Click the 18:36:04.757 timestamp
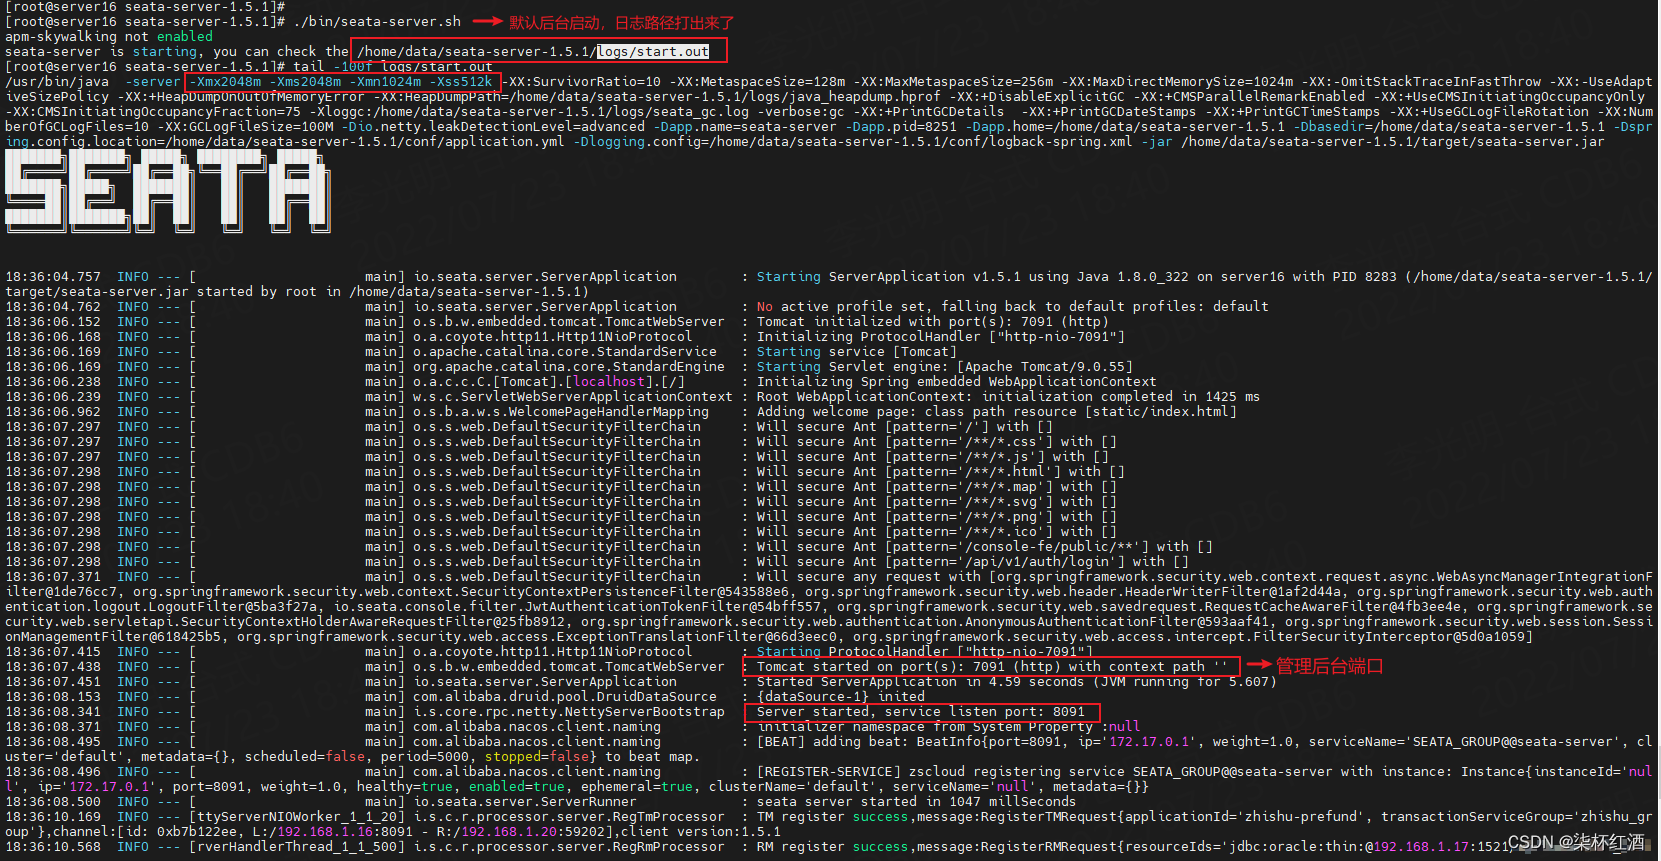Image resolution: width=1661 pixels, height=861 pixels. [x=53, y=276]
